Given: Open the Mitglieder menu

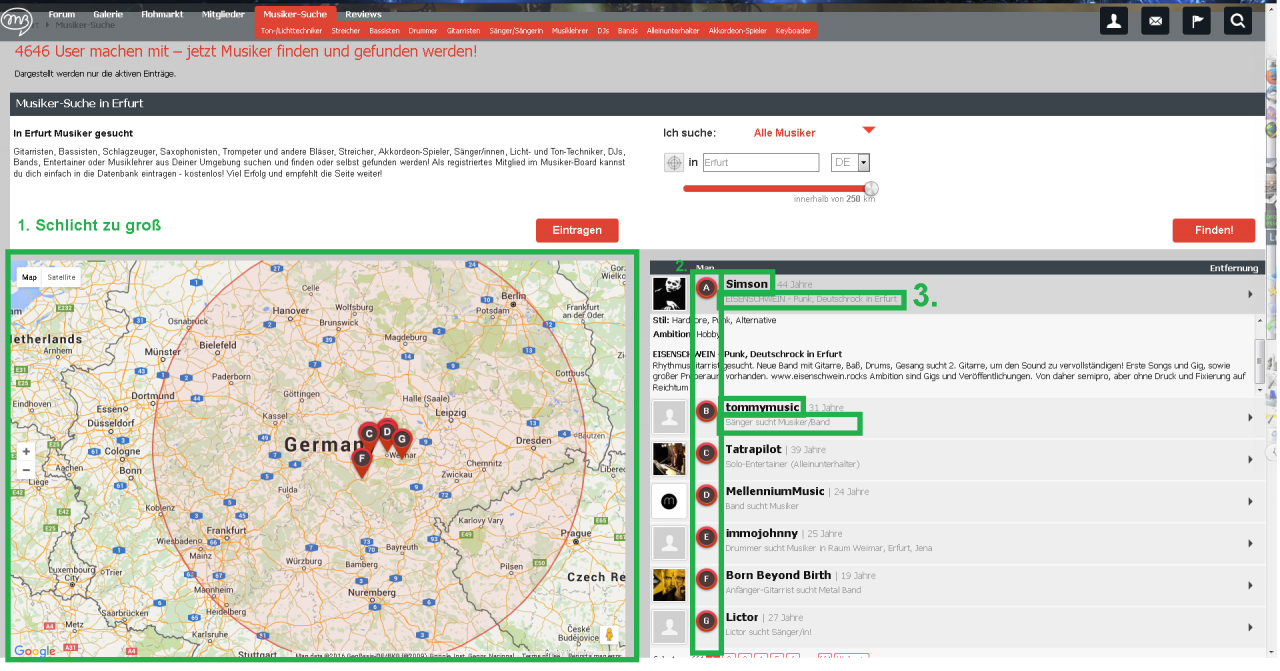Looking at the screenshot, I should [223, 14].
